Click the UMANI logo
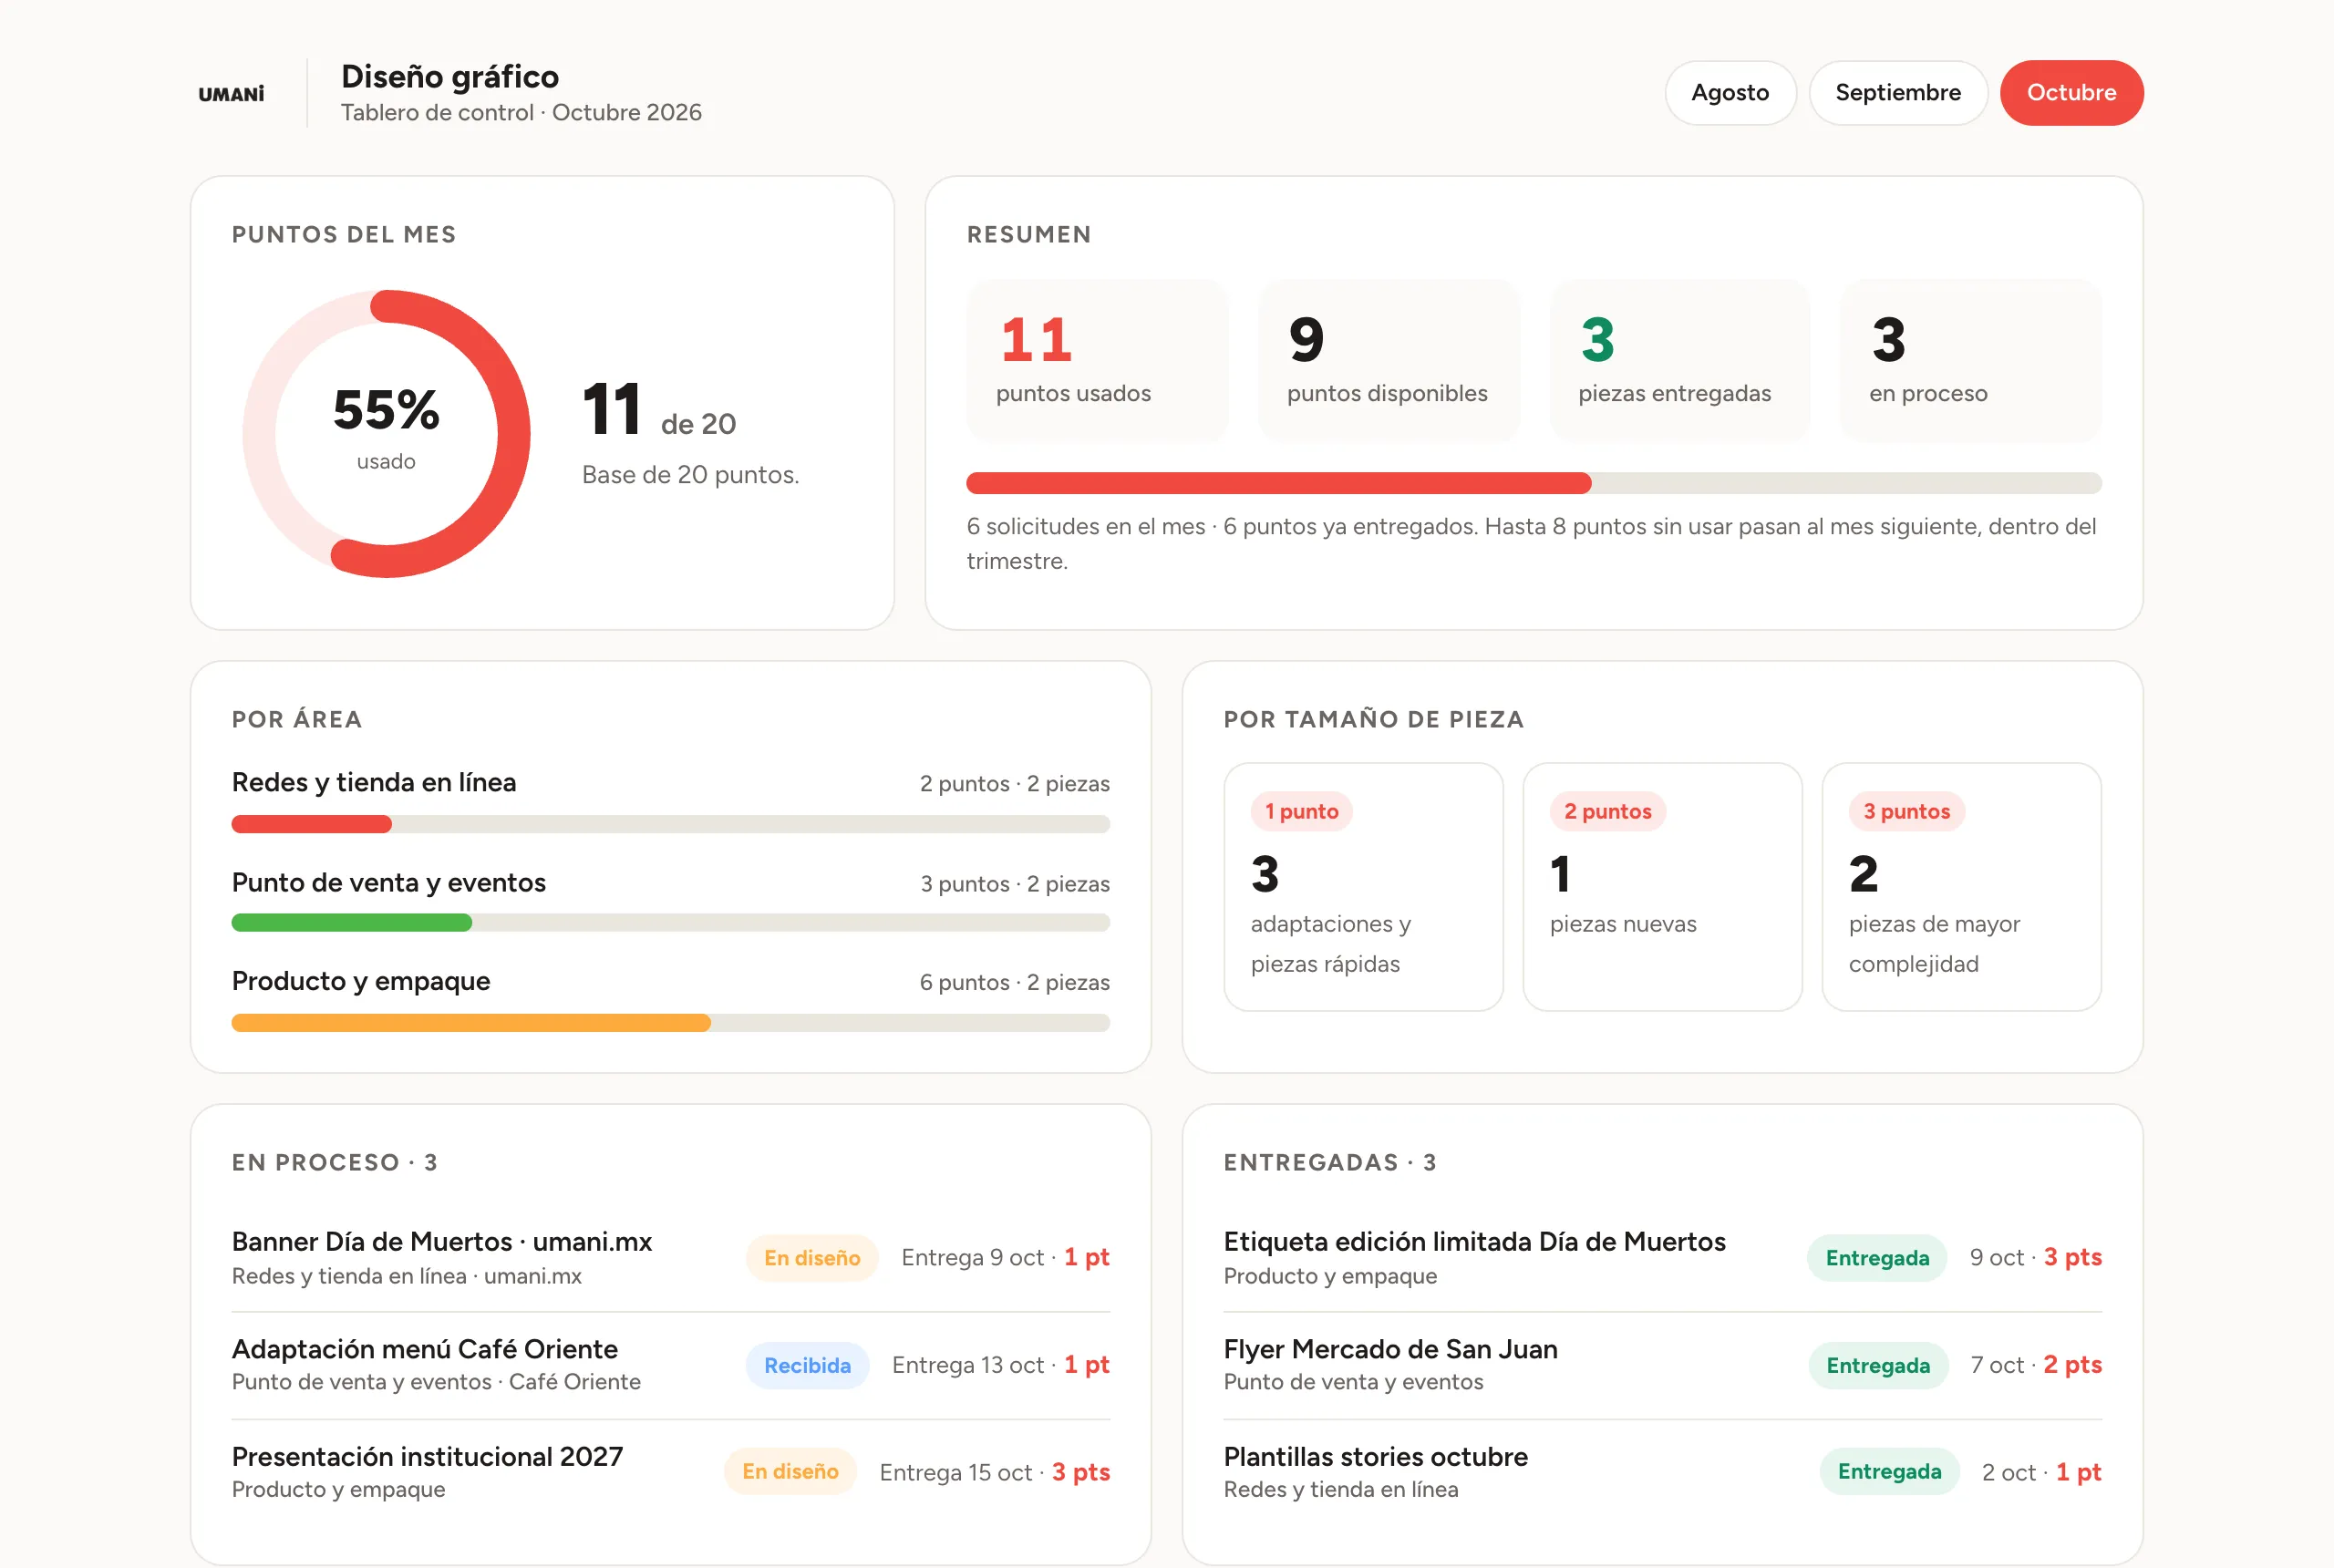Image resolution: width=2334 pixels, height=1568 pixels. [231, 94]
